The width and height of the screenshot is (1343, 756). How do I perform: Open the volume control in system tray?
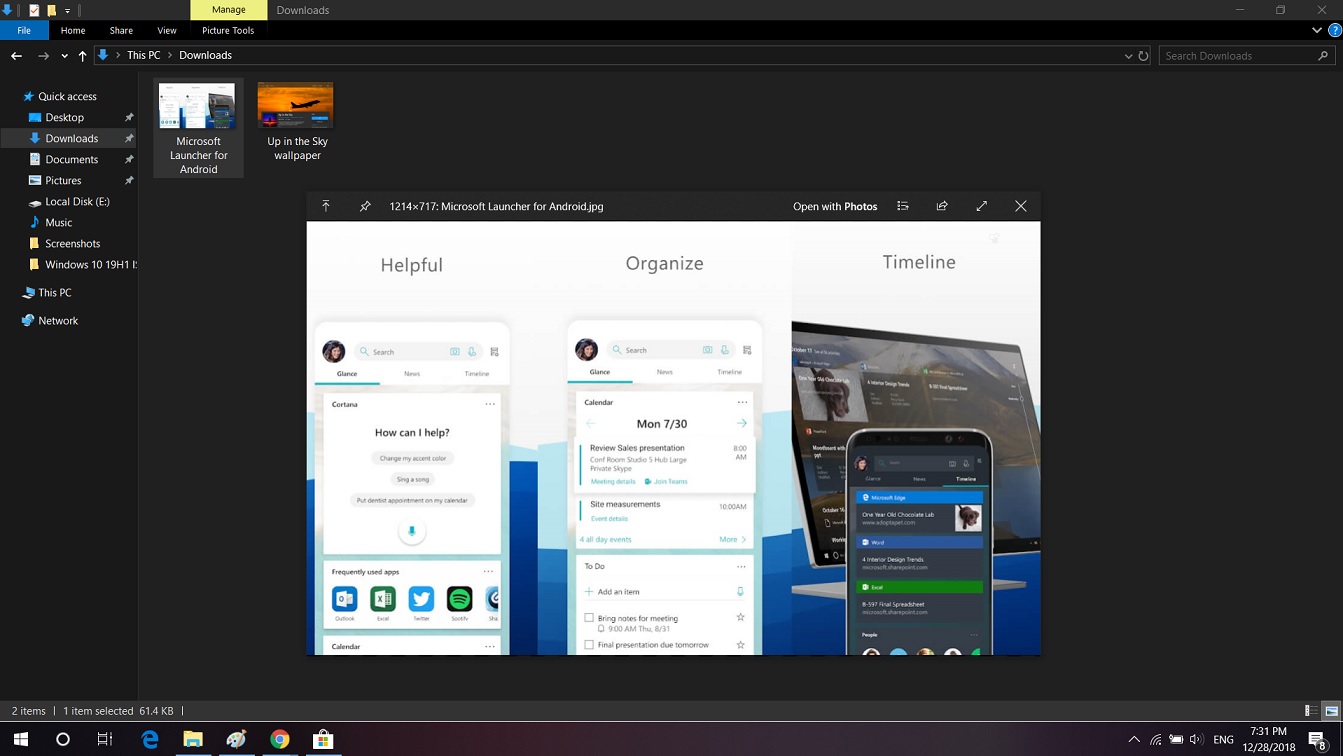pyautogui.click(x=1198, y=739)
